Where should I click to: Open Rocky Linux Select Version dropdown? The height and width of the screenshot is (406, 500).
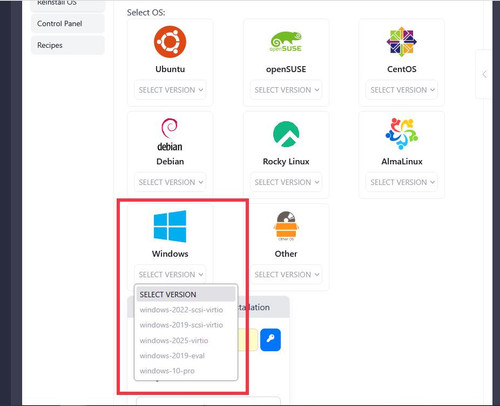(286, 182)
